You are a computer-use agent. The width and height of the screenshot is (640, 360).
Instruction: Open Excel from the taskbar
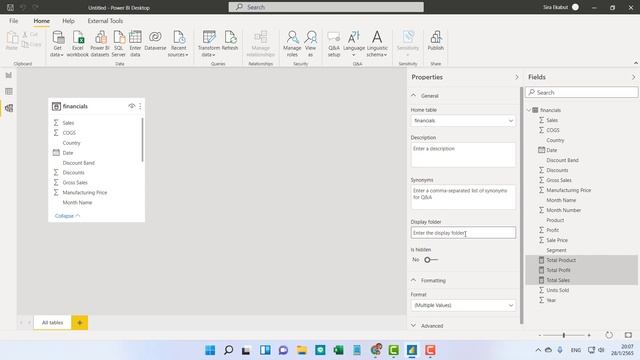tap(338, 350)
